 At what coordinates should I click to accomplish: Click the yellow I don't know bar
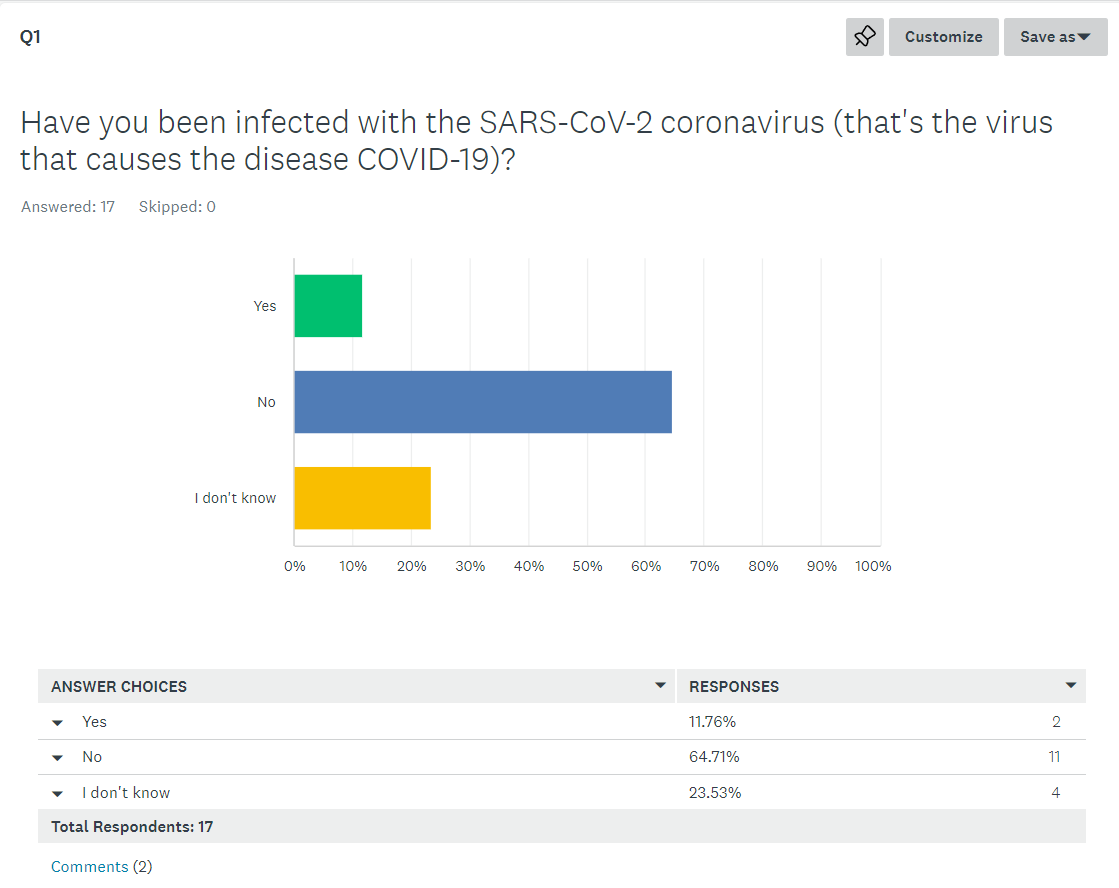[362, 498]
